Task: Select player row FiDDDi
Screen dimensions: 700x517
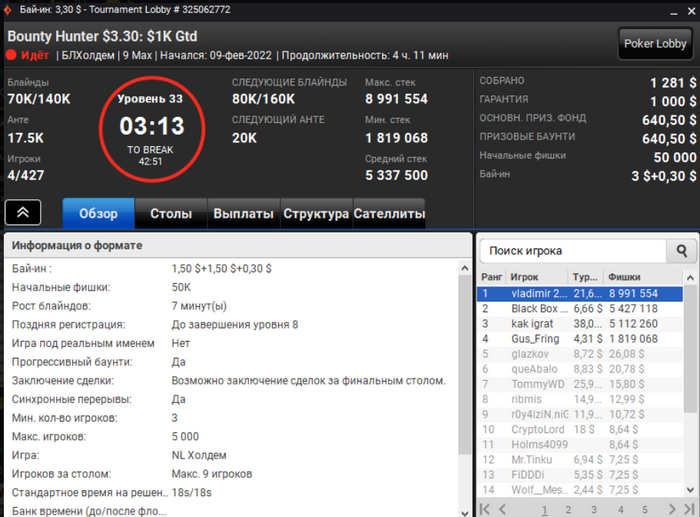Action: tap(580, 475)
